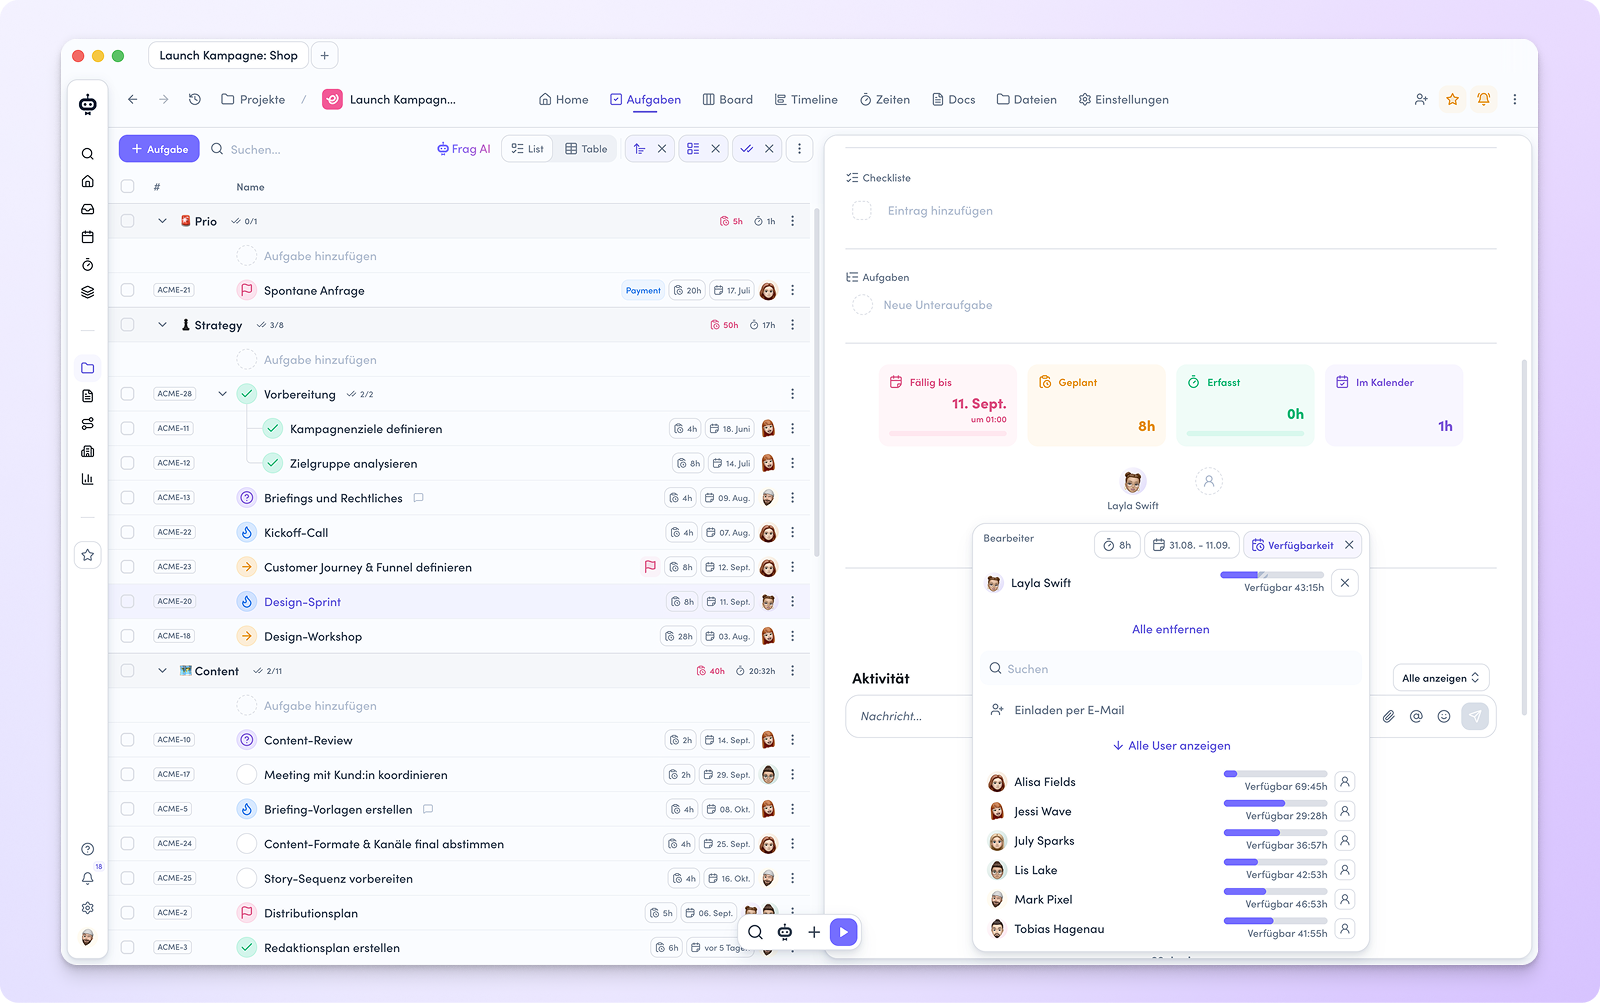1600x1003 pixels.
Task: Open the inbox icon in left sidebar
Action: [x=88, y=209]
